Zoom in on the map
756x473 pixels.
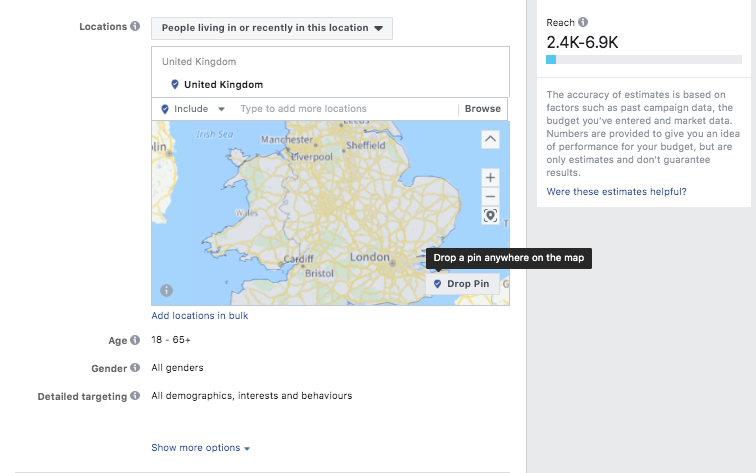point(490,177)
